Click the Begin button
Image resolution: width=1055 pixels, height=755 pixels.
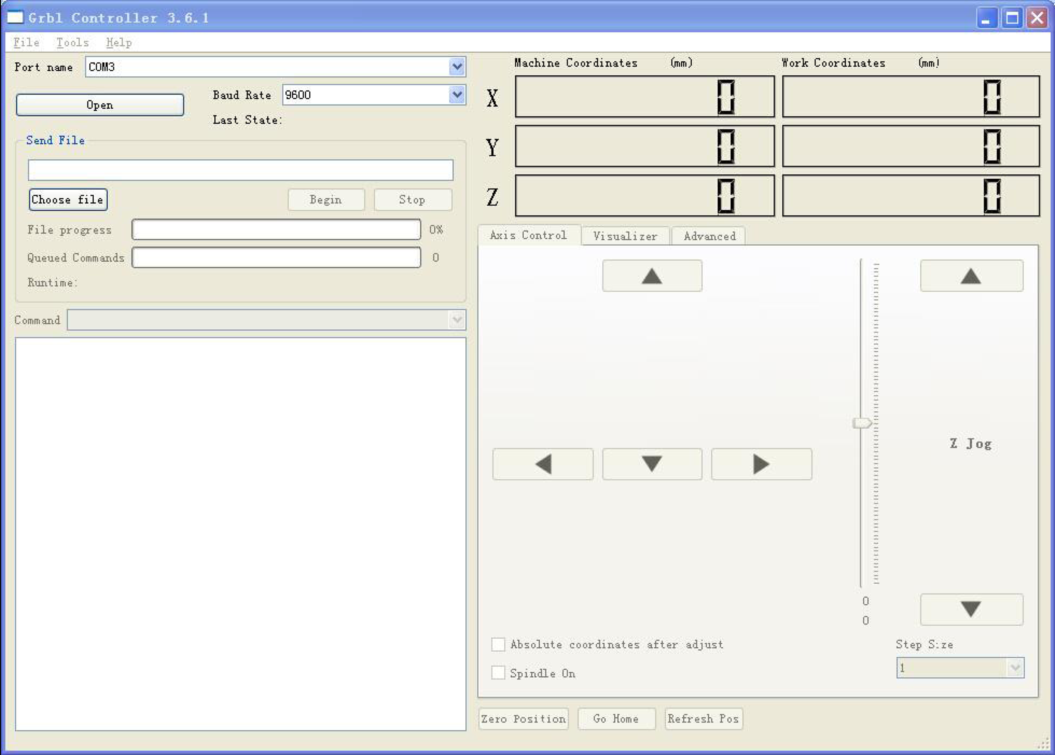(x=326, y=200)
